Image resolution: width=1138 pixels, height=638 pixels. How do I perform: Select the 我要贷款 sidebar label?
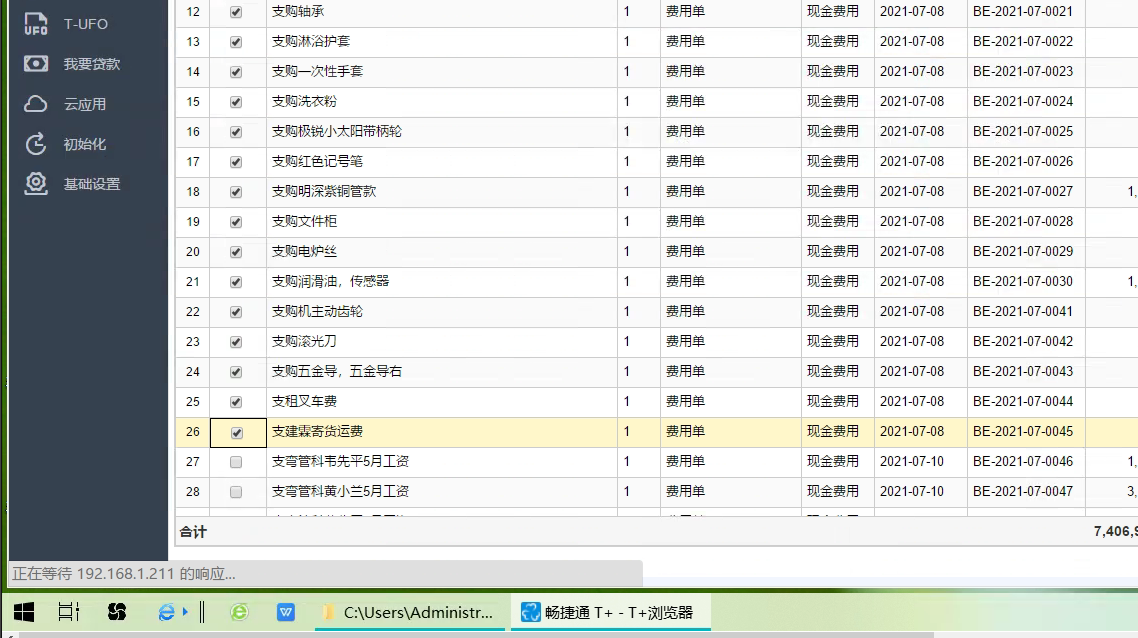(x=91, y=64)
